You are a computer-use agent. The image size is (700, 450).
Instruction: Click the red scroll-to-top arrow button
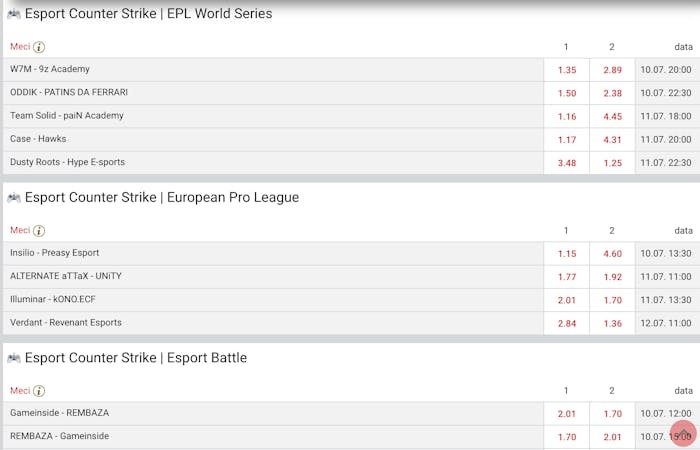click(683, 433)
